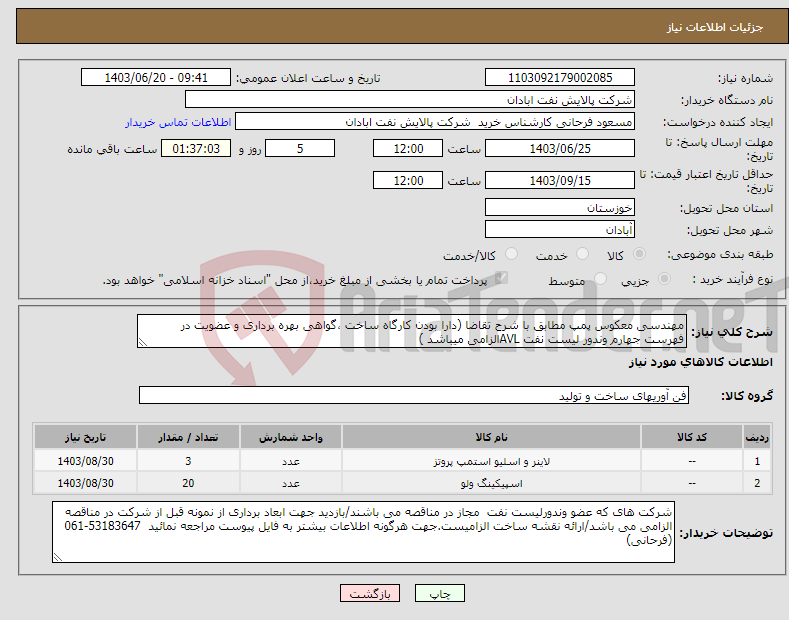Click item name اسپیکینگ ولو
This screenshot has height=620, width=789.
[491, 483]
